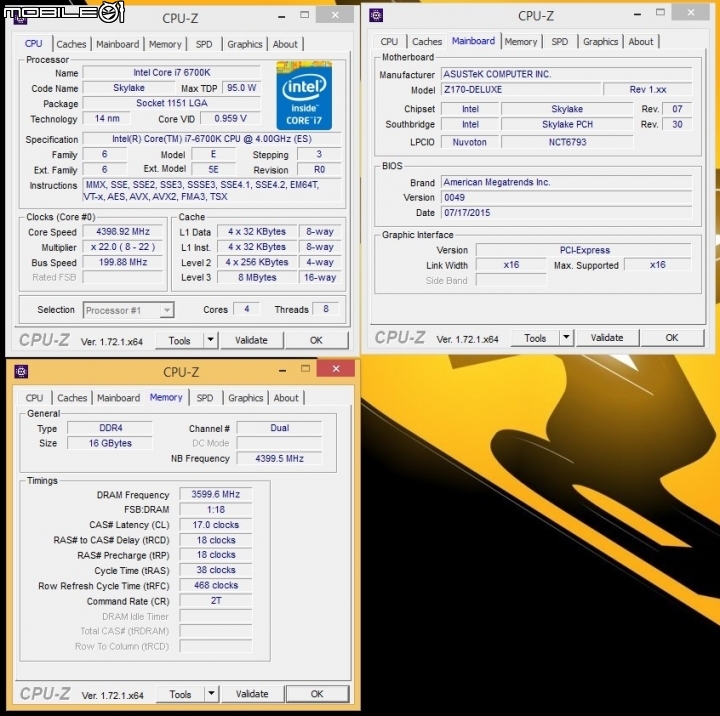Minimize the CPU-Z Mainboard window
This screenshot has height=716, width=720.
pyautogui.click(x=637, y=14)
